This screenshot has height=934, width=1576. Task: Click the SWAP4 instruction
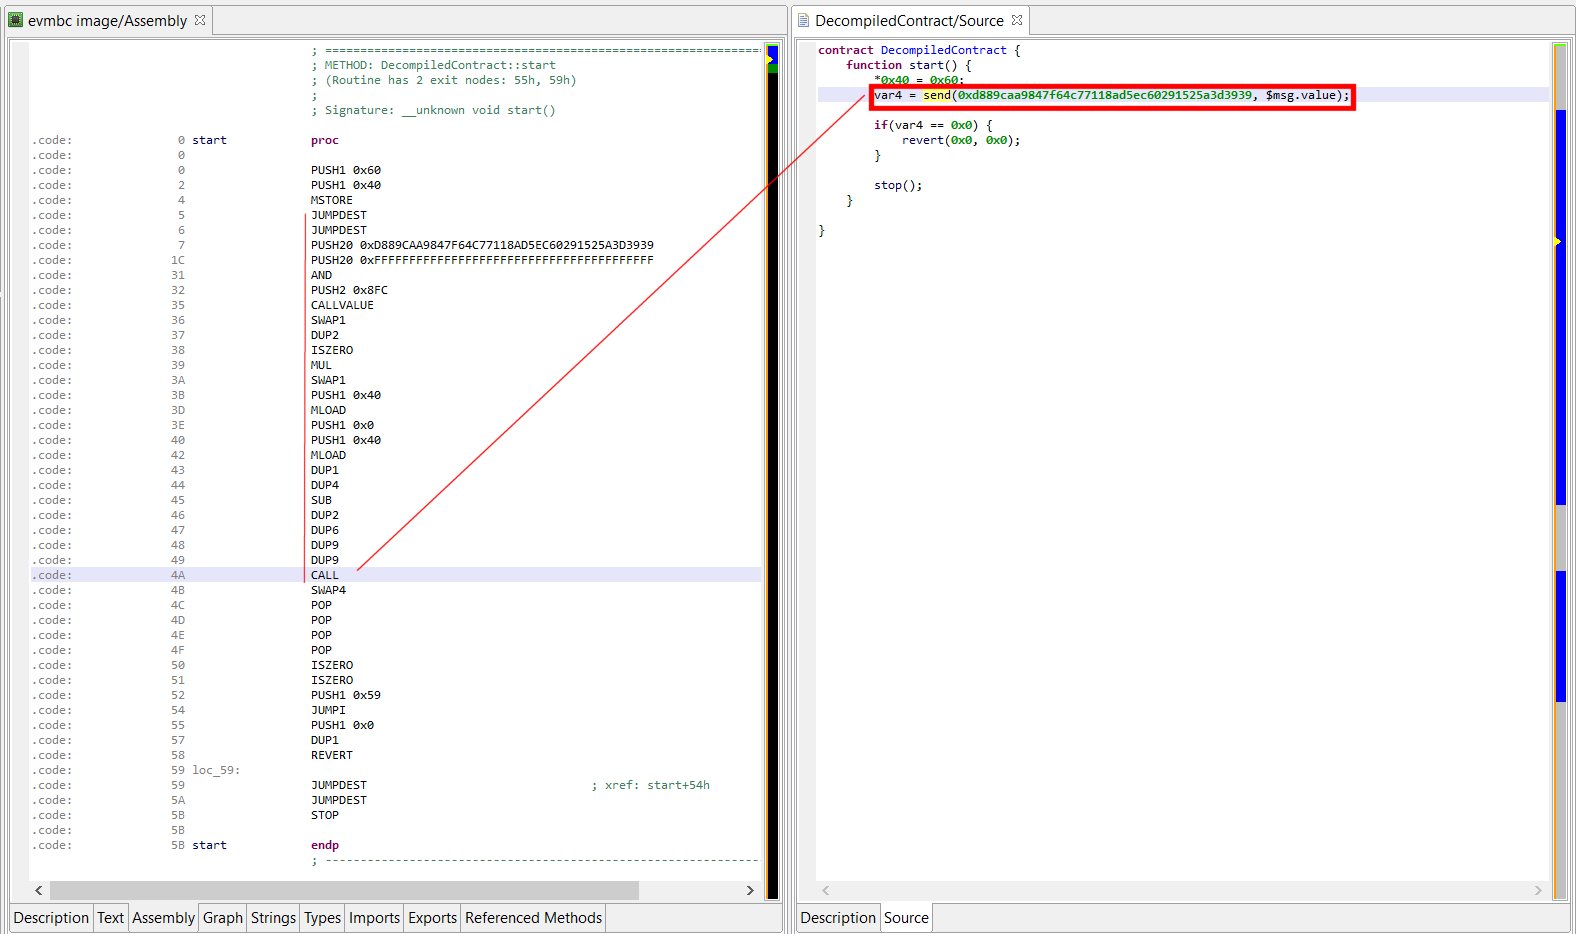pyautogui.click(x=328, y=590)
